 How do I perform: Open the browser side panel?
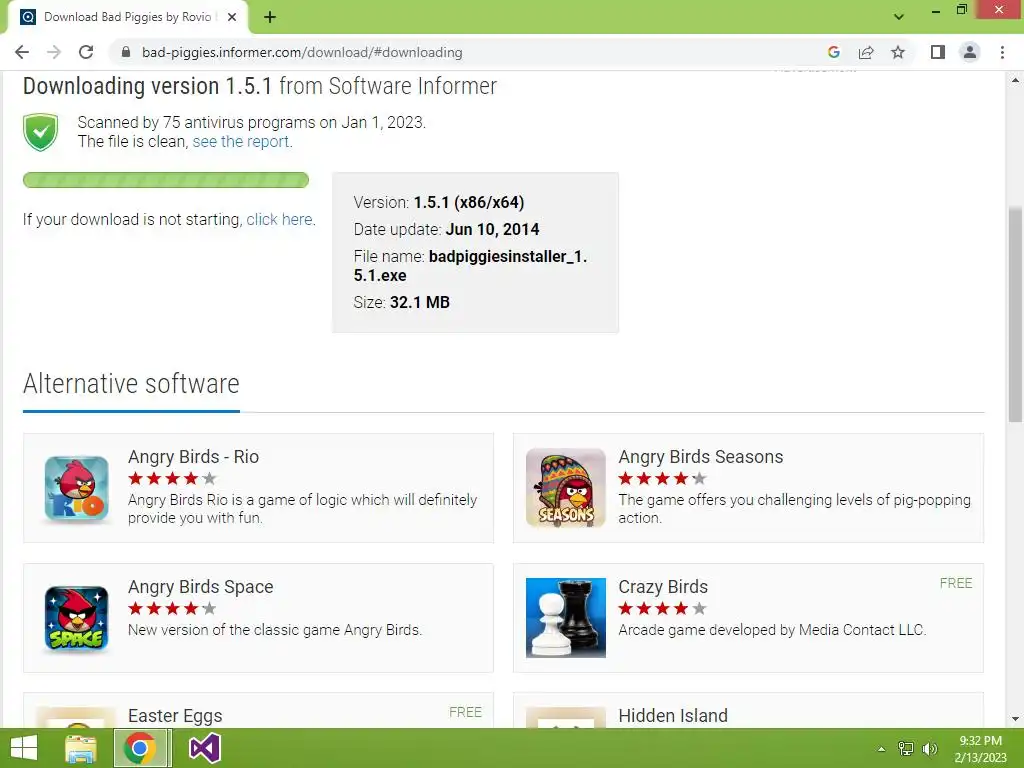[938, 52]
